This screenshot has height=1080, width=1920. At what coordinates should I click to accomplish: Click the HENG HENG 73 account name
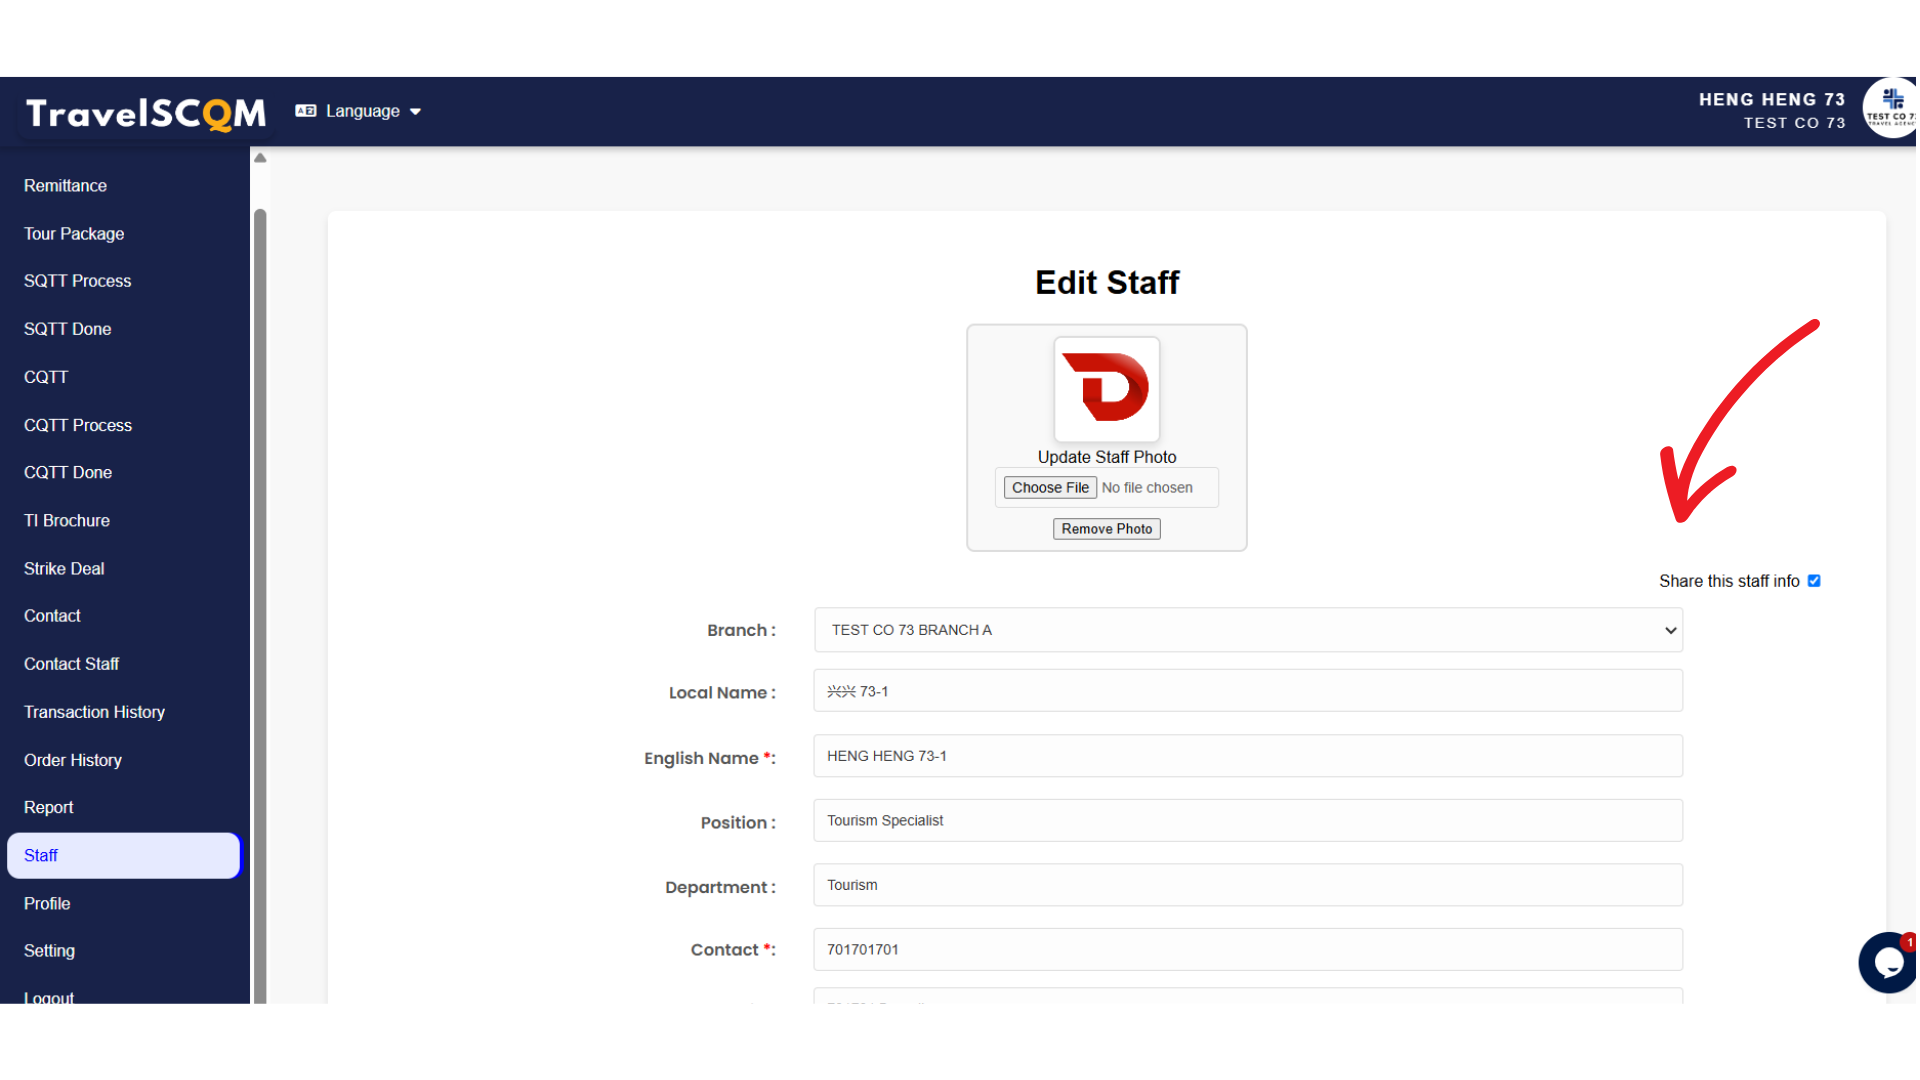tap(1771, 99)
